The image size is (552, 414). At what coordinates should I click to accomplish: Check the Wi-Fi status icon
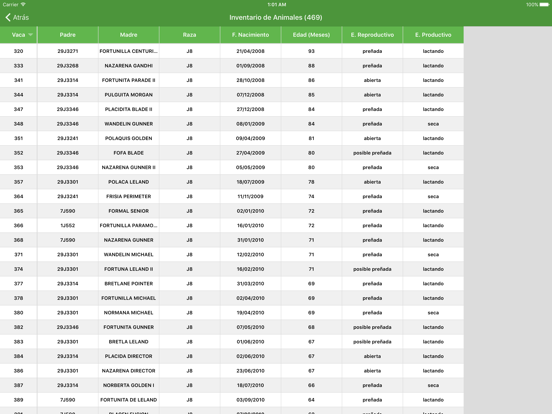pyautogui.click(x=23, y=5)
